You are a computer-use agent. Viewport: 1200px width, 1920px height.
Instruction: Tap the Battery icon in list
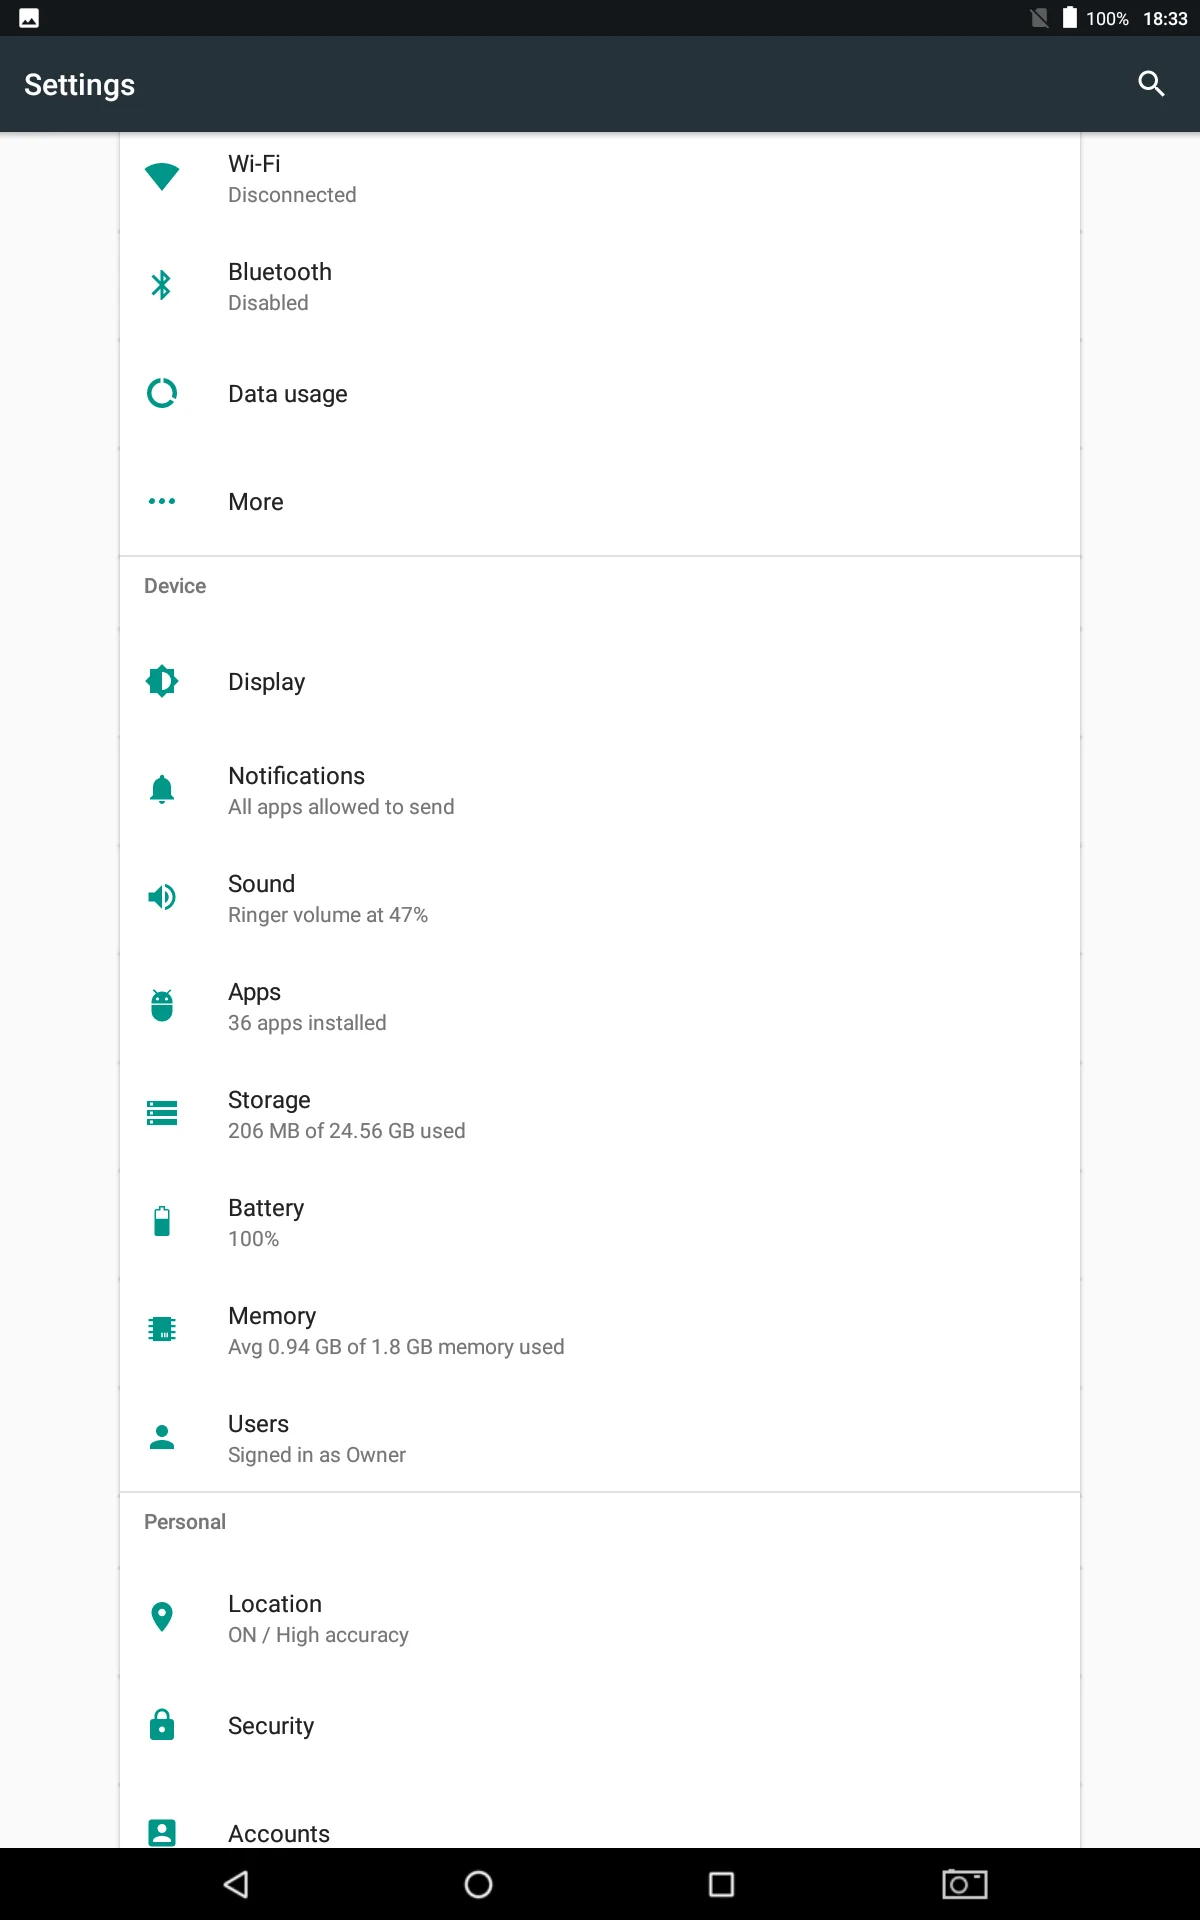click(x=162, y=1221)
